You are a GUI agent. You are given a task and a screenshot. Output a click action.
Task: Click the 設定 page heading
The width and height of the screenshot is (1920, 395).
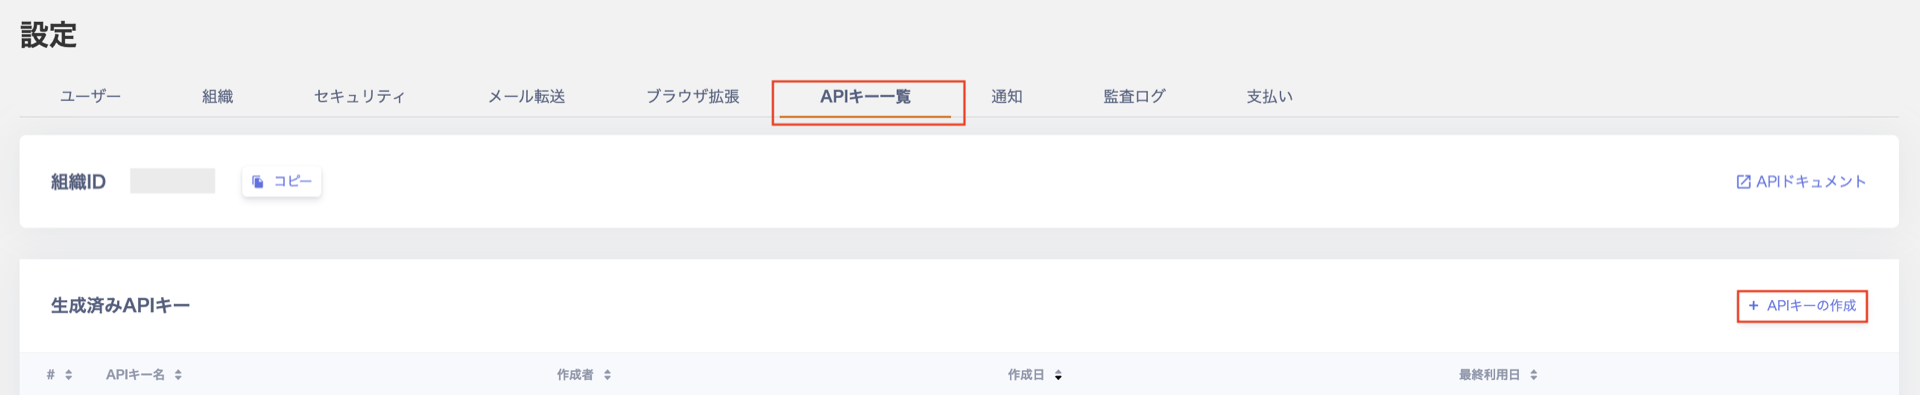(48, 35)
